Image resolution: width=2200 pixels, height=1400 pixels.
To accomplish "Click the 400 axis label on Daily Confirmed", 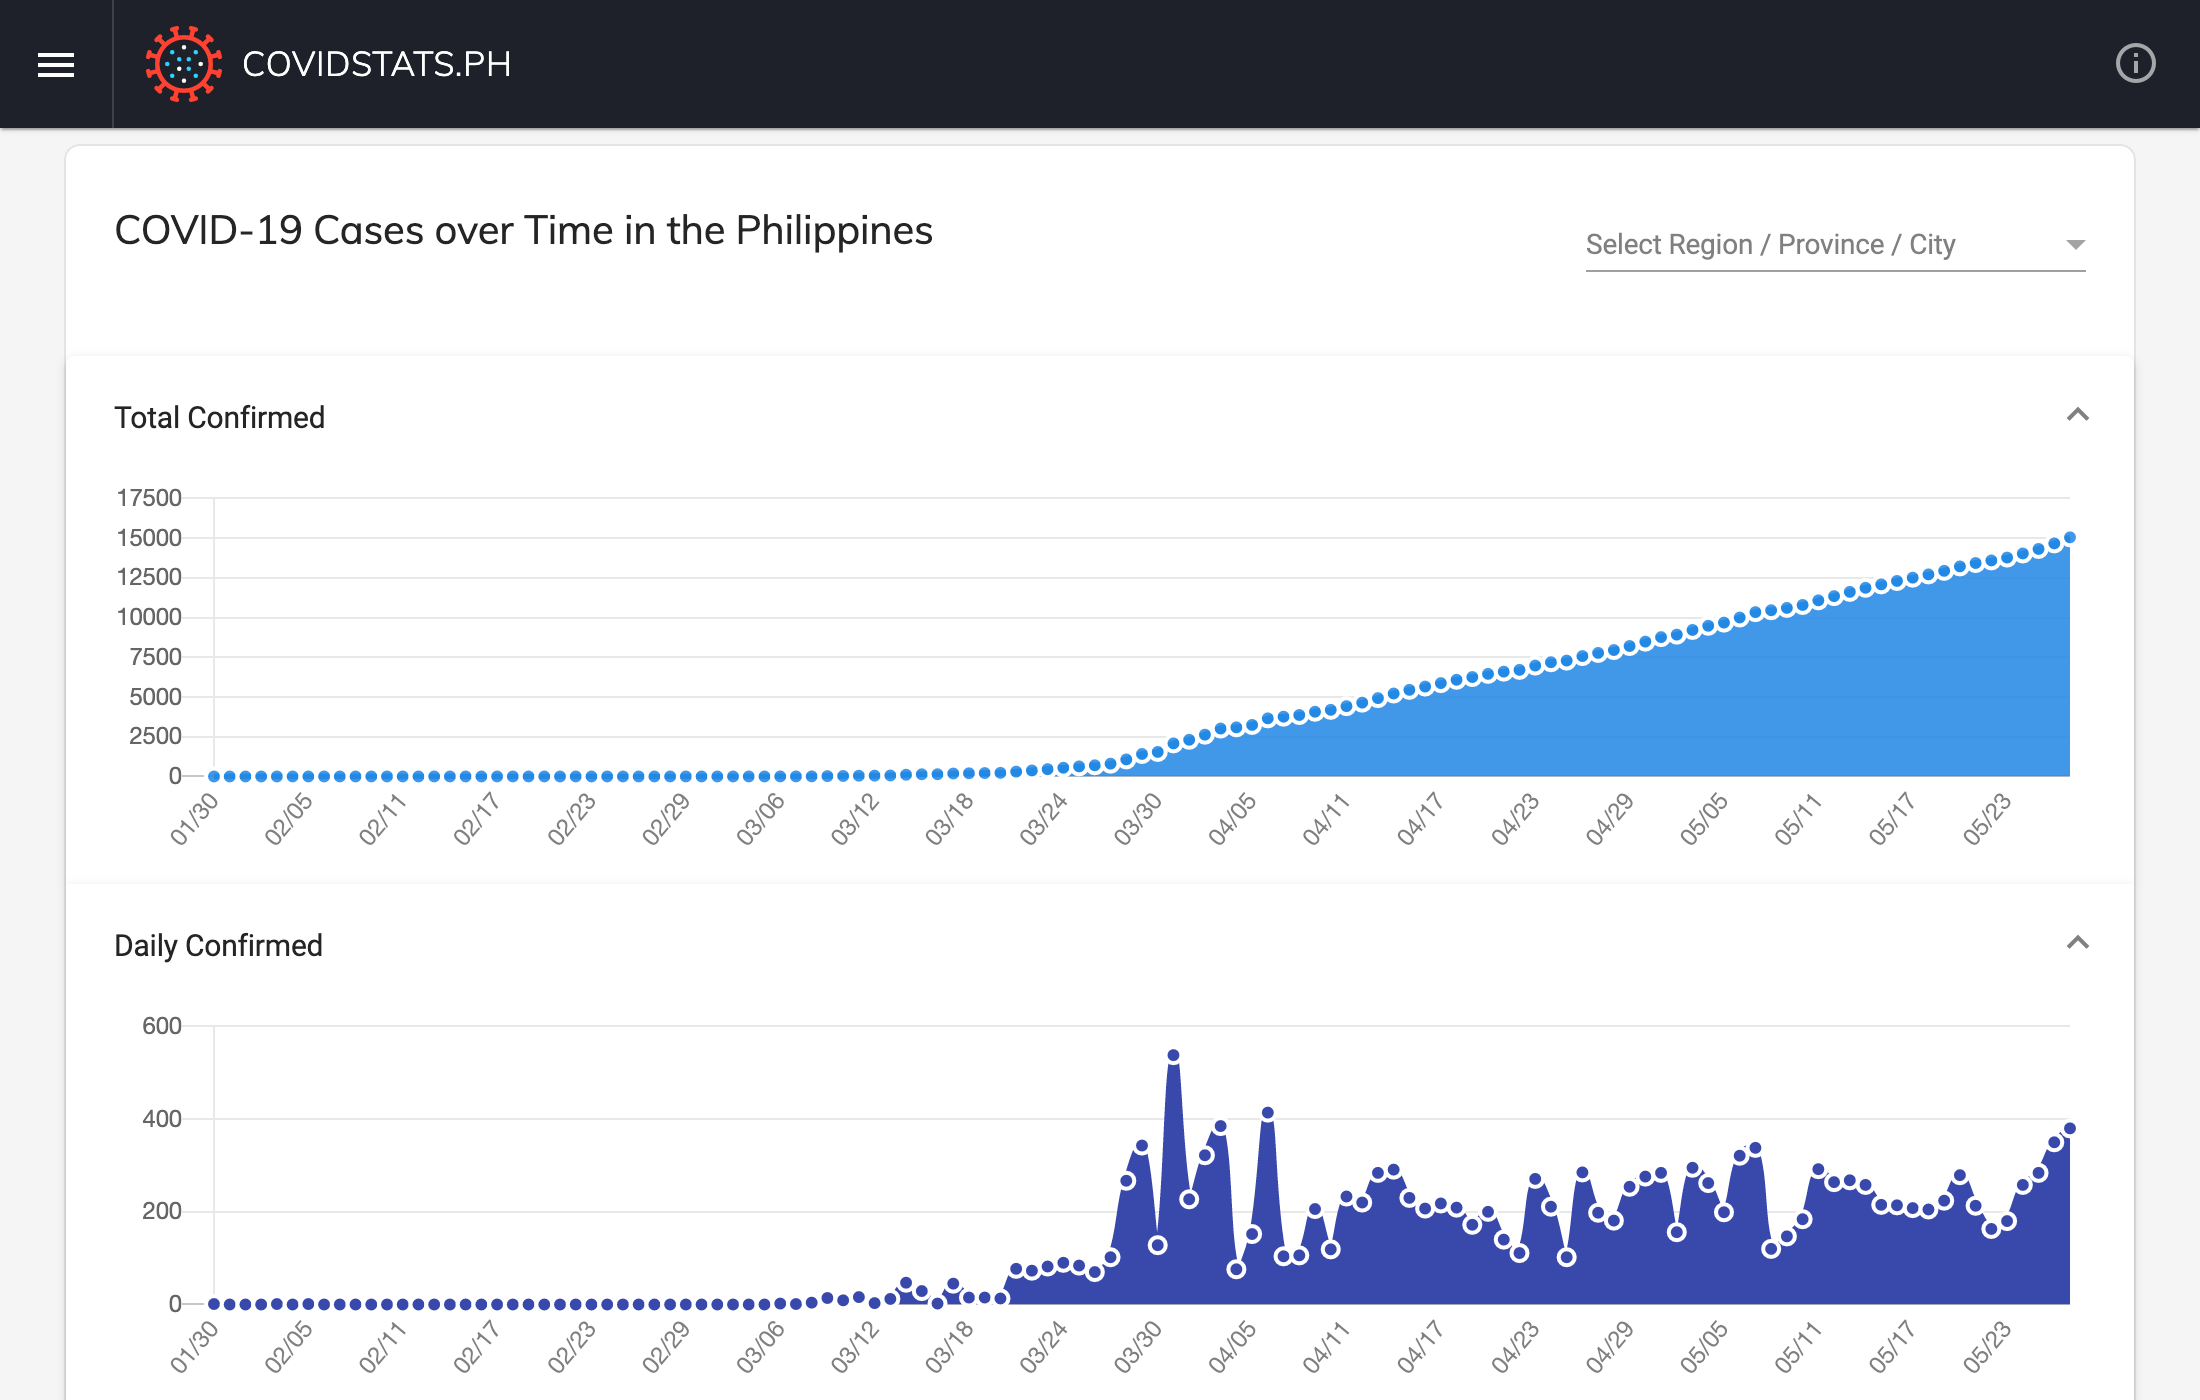I will (162, 1119).
